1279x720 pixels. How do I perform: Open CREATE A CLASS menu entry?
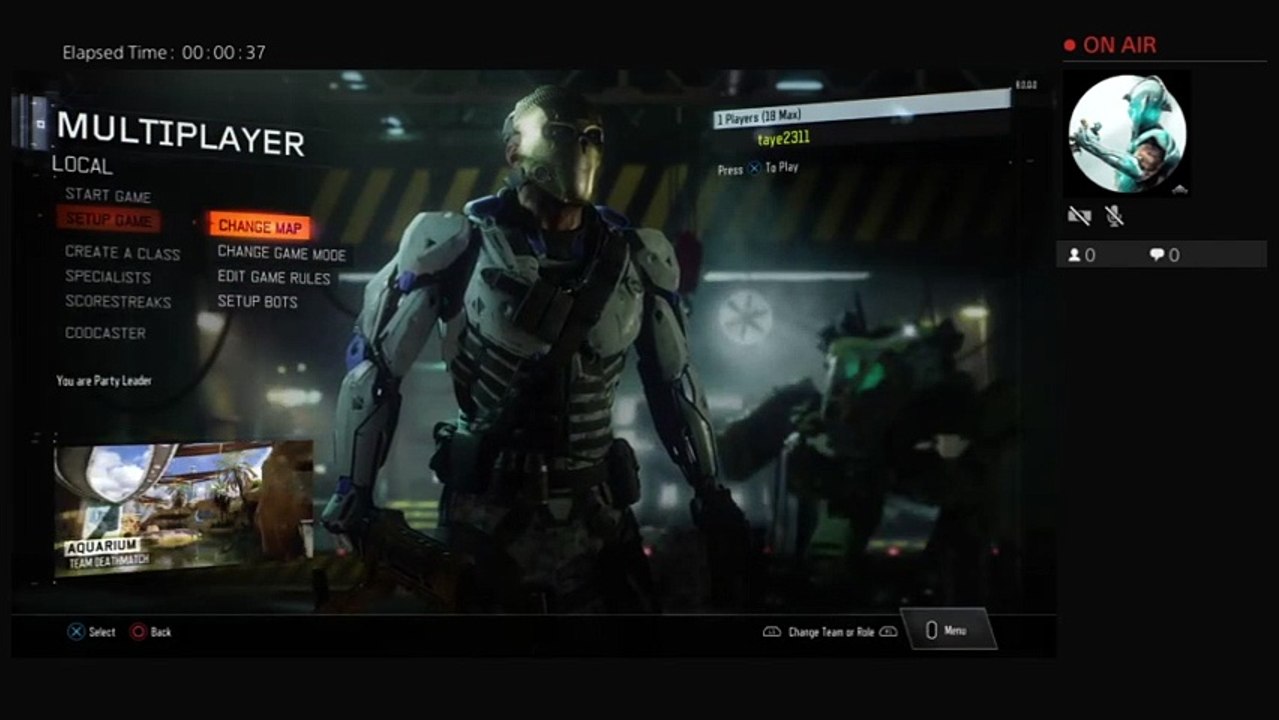[122, 253]
